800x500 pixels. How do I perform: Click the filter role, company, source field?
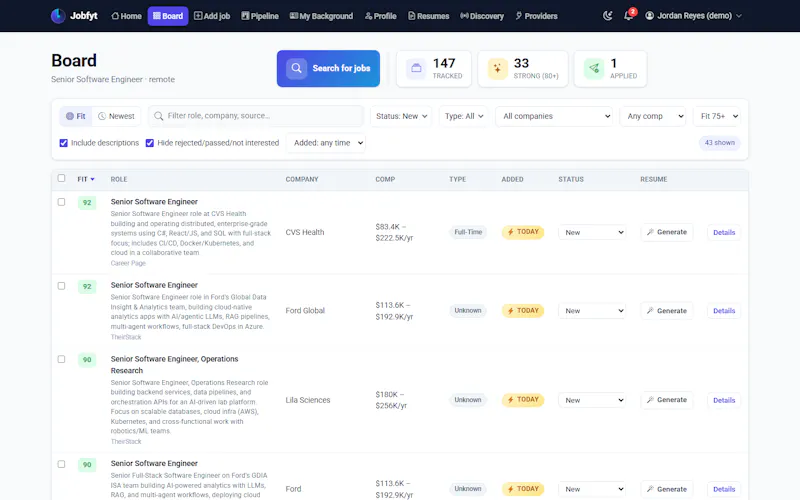tap(256, 116)
